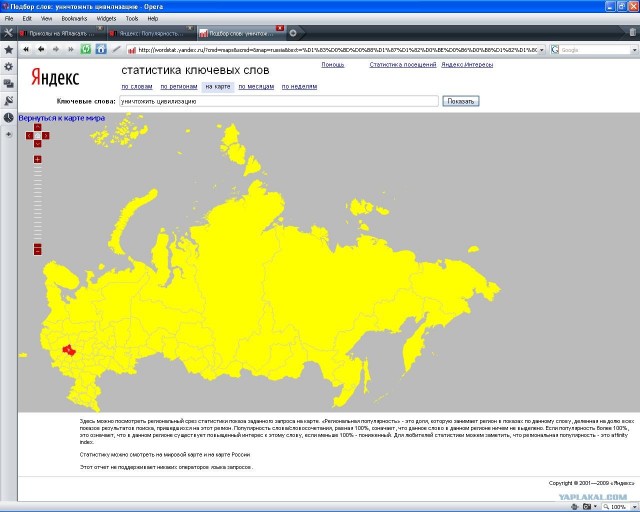This screenshot has height=512, width=640.
Task: Open the closed tabs trash can
Action: pyautogui.click(x=632, y=32)
